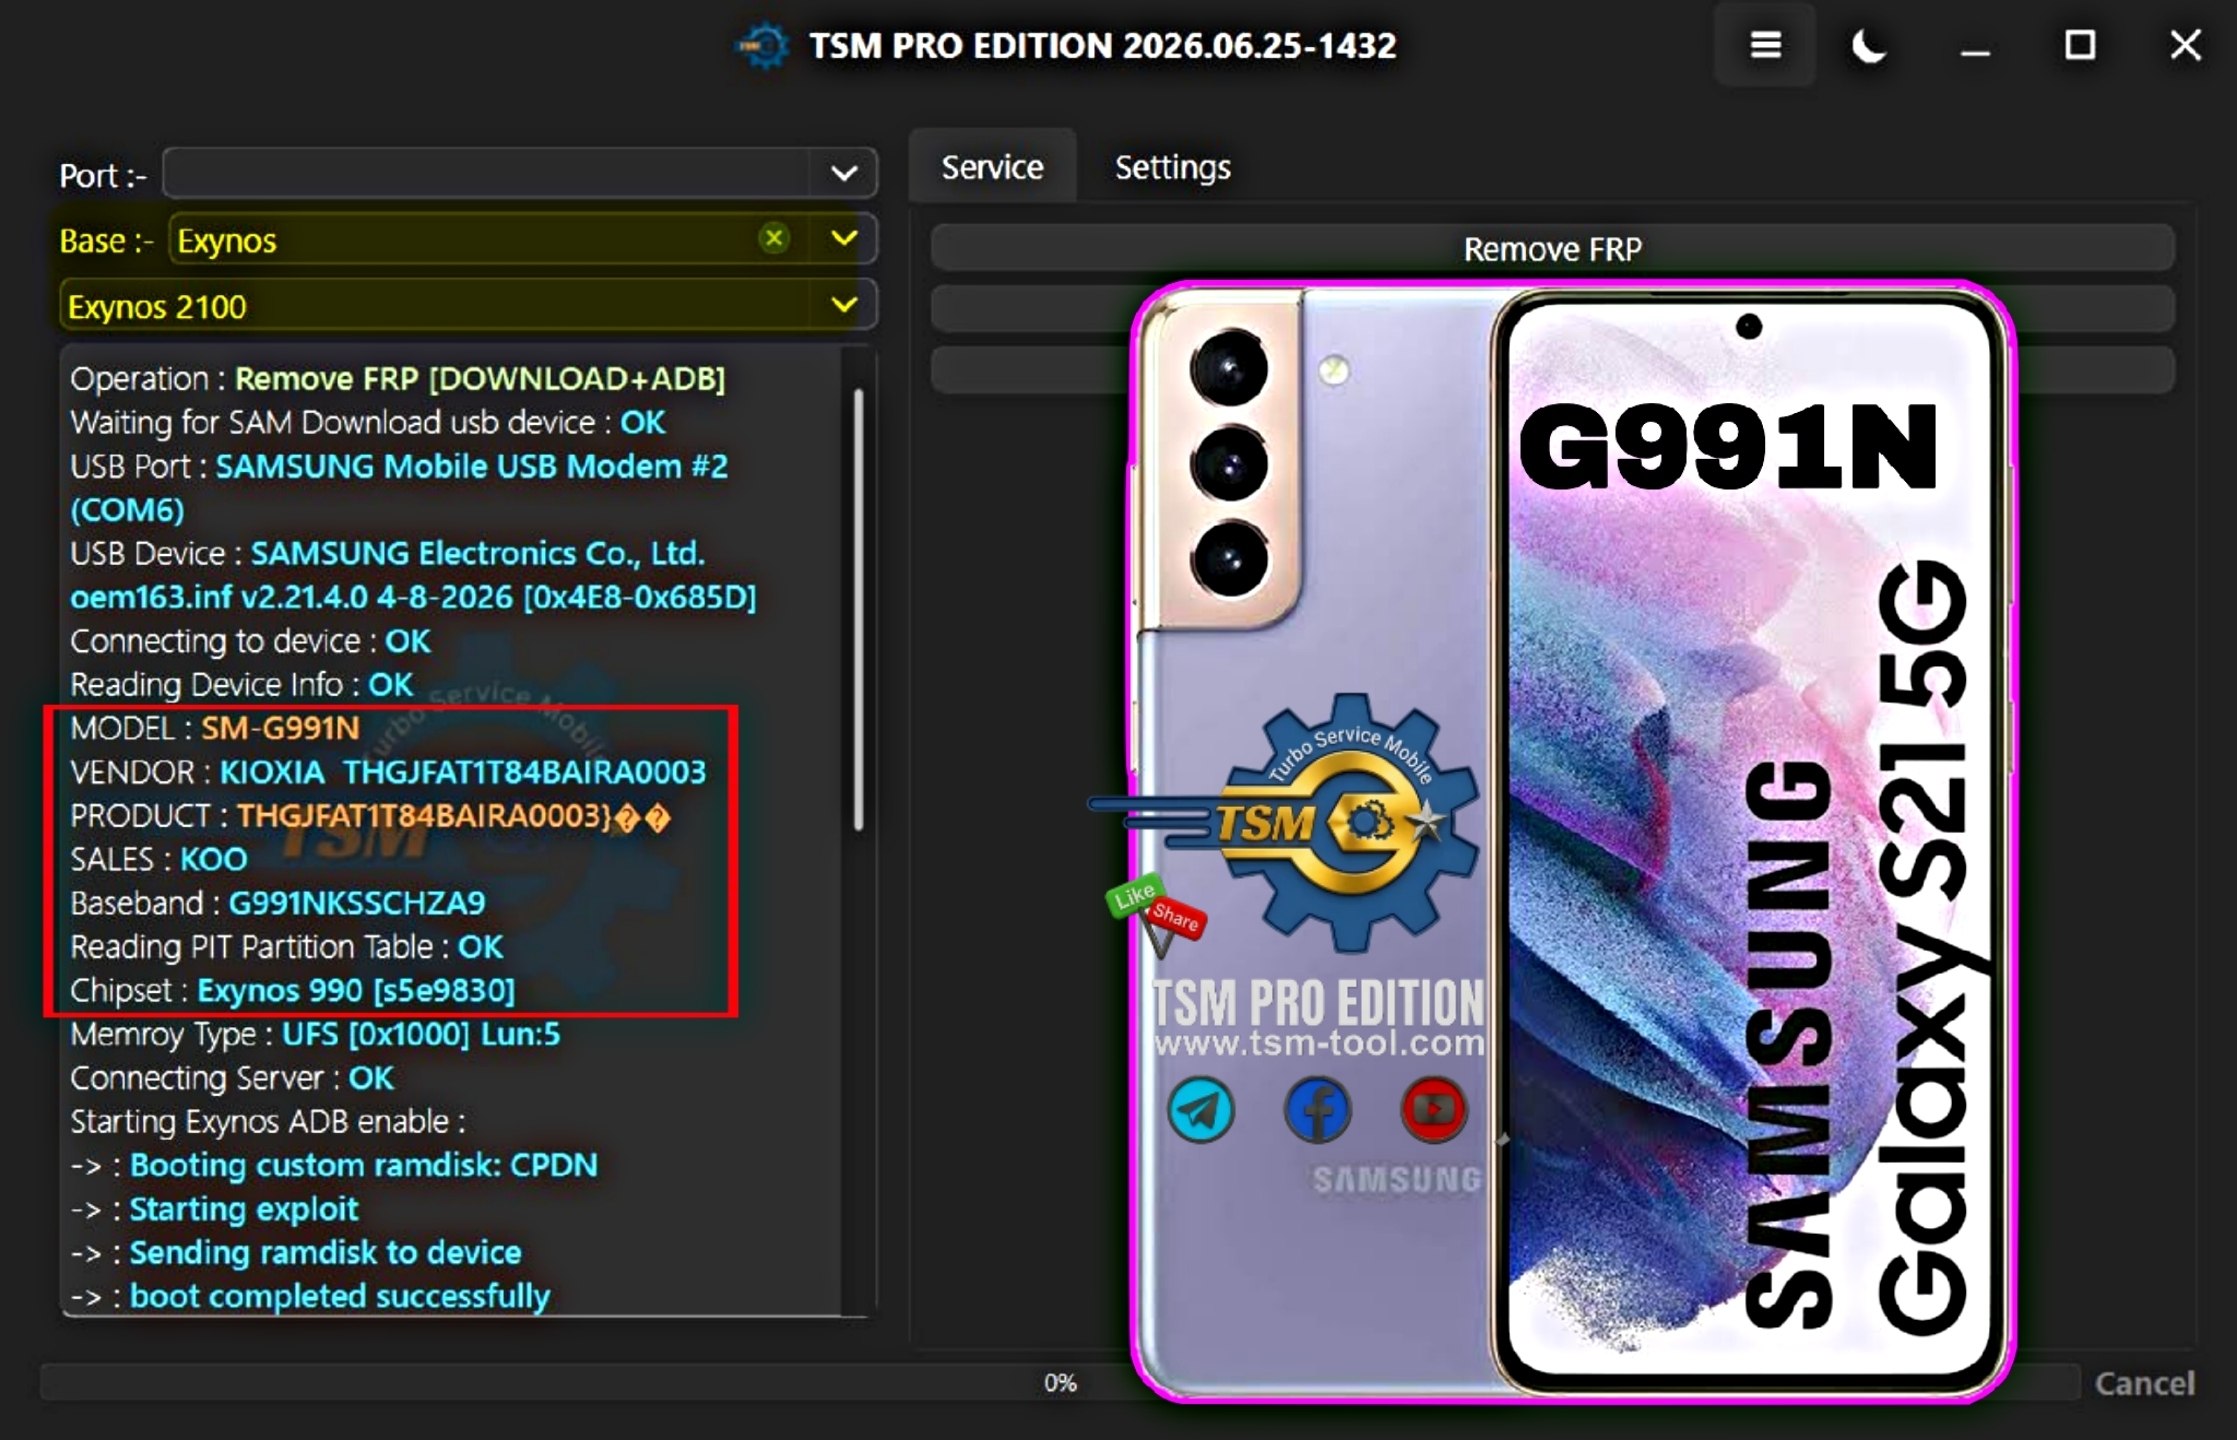Select 'Connecting Server : OK' line

(x=232, y=1078)
